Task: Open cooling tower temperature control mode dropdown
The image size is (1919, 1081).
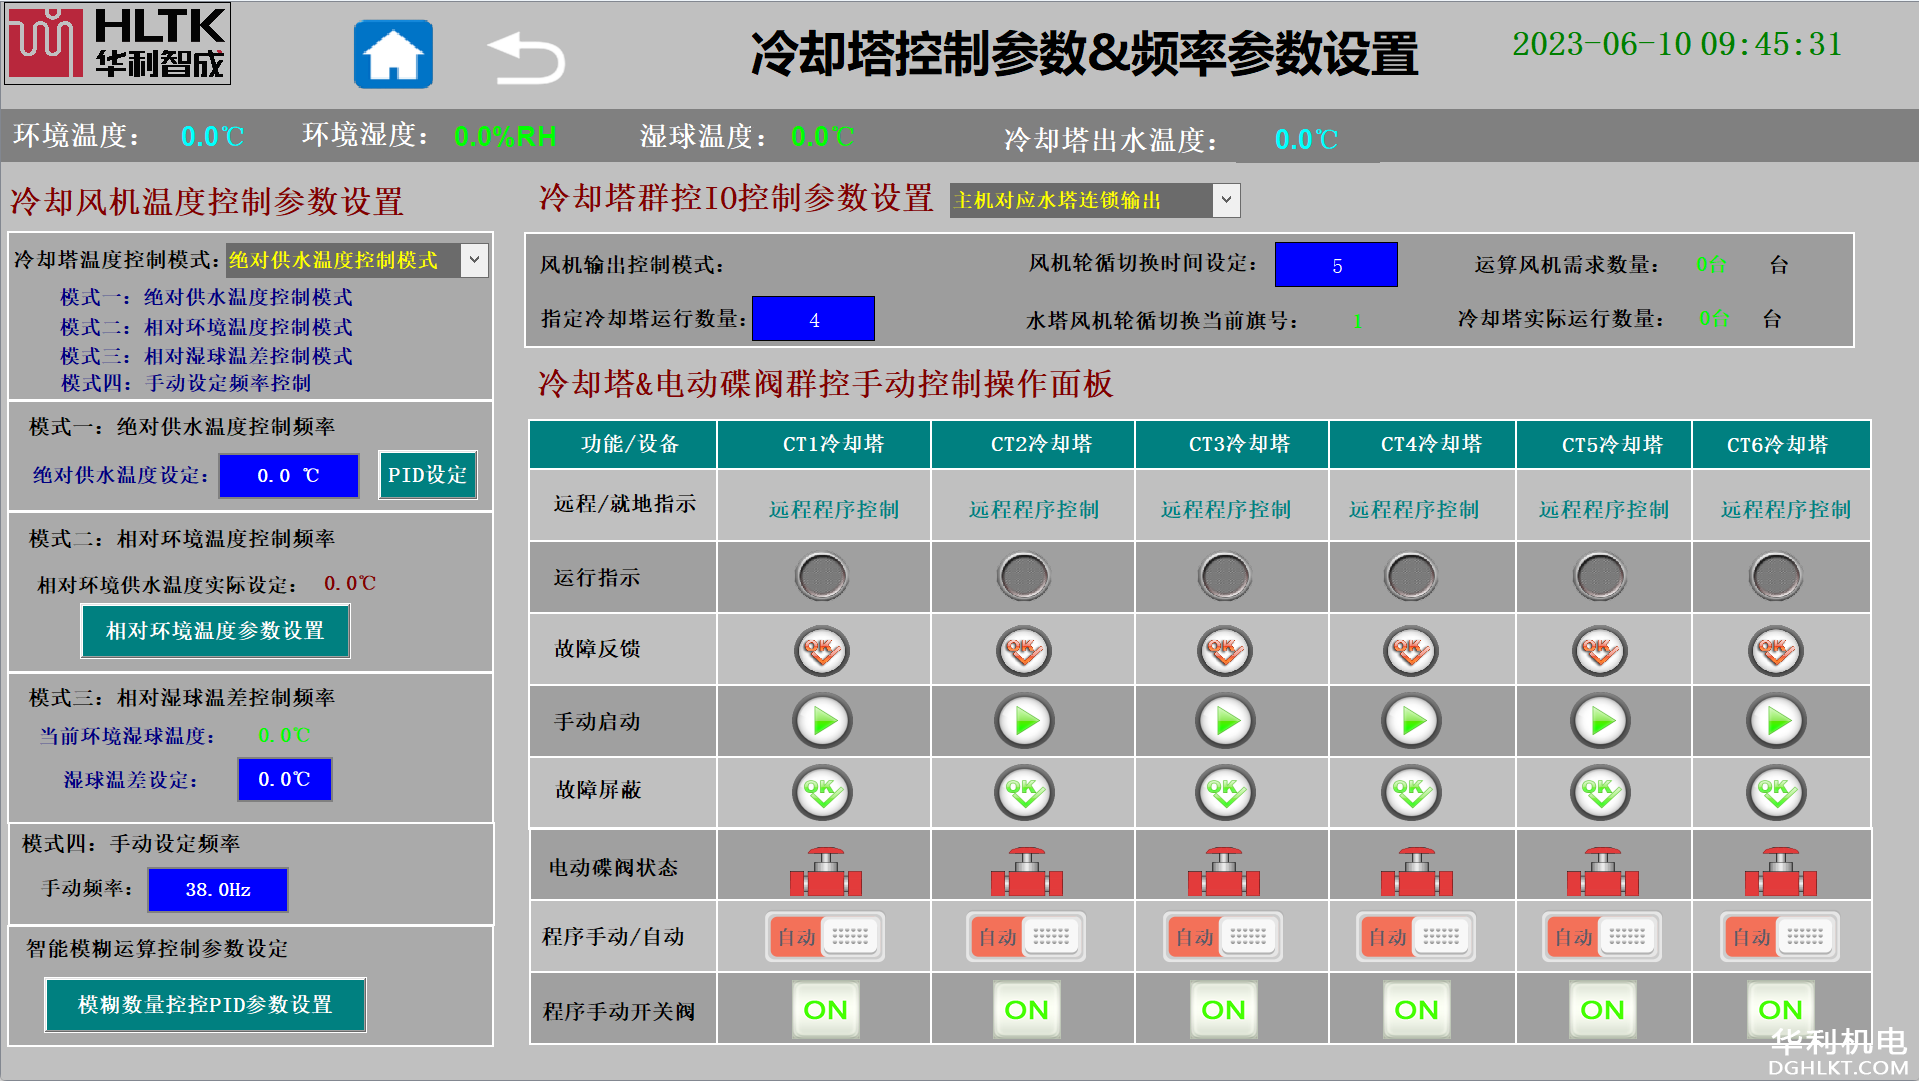Action: pos(474,260)
